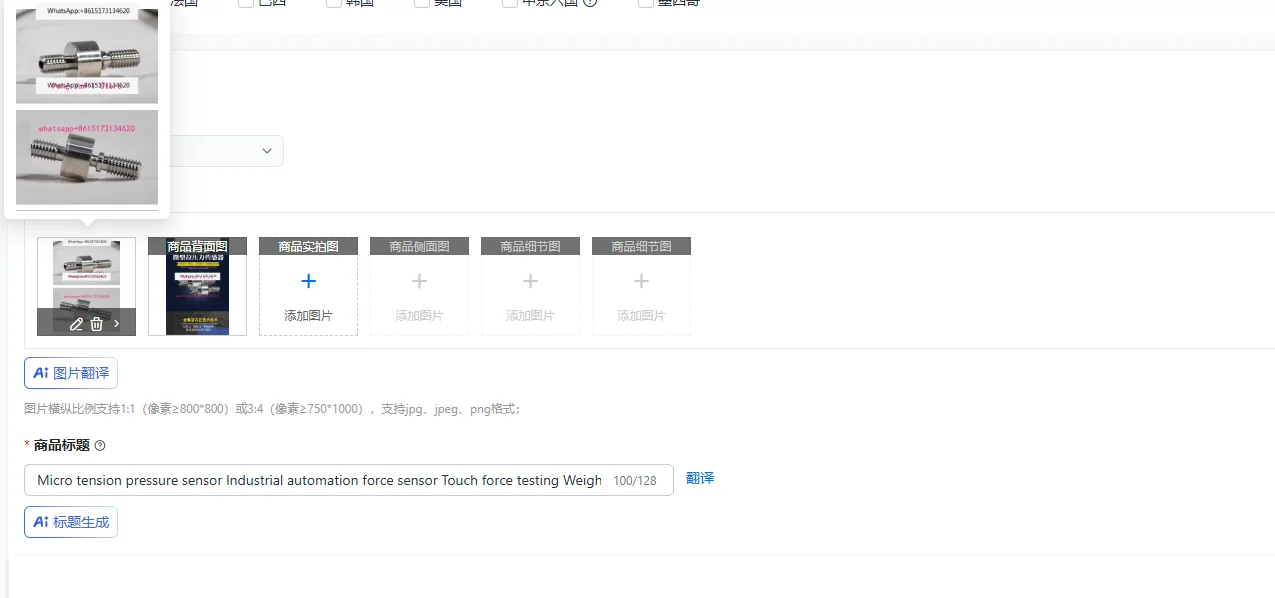This screenshot has height=598, width=1275.
Task: Focus the 商品标题 text input field
Action: [x=349, y=480]
